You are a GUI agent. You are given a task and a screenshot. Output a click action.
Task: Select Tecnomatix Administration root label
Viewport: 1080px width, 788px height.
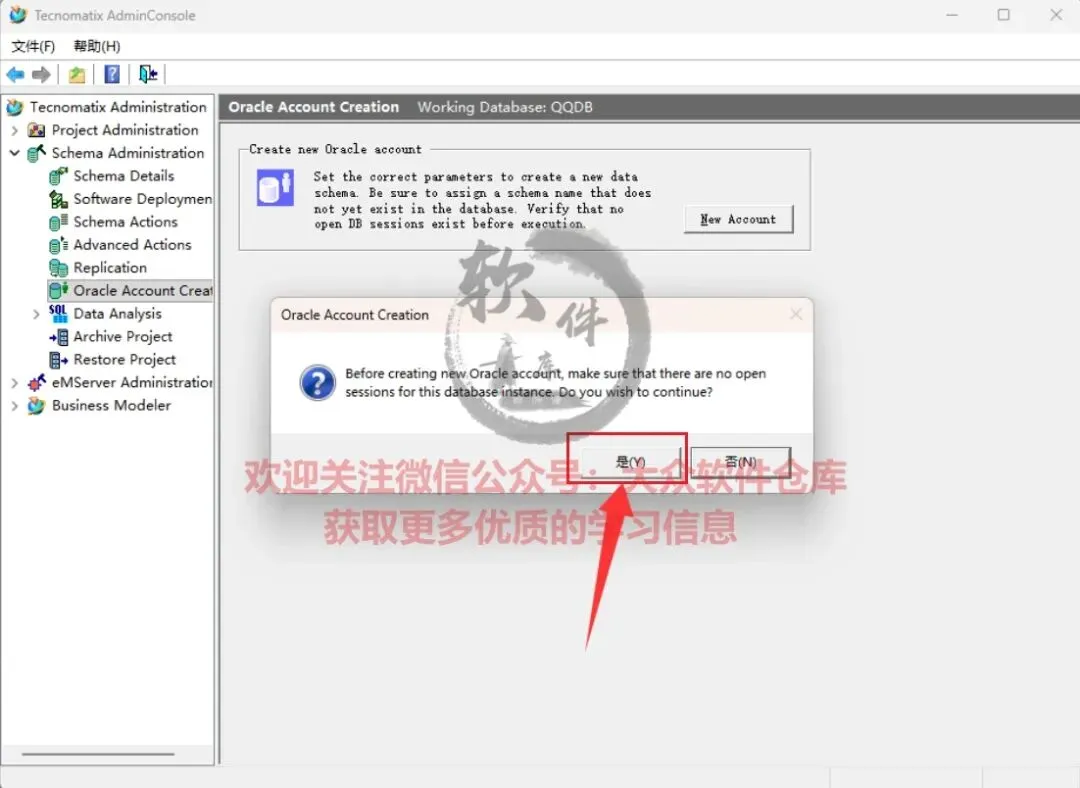pos(118,107)
